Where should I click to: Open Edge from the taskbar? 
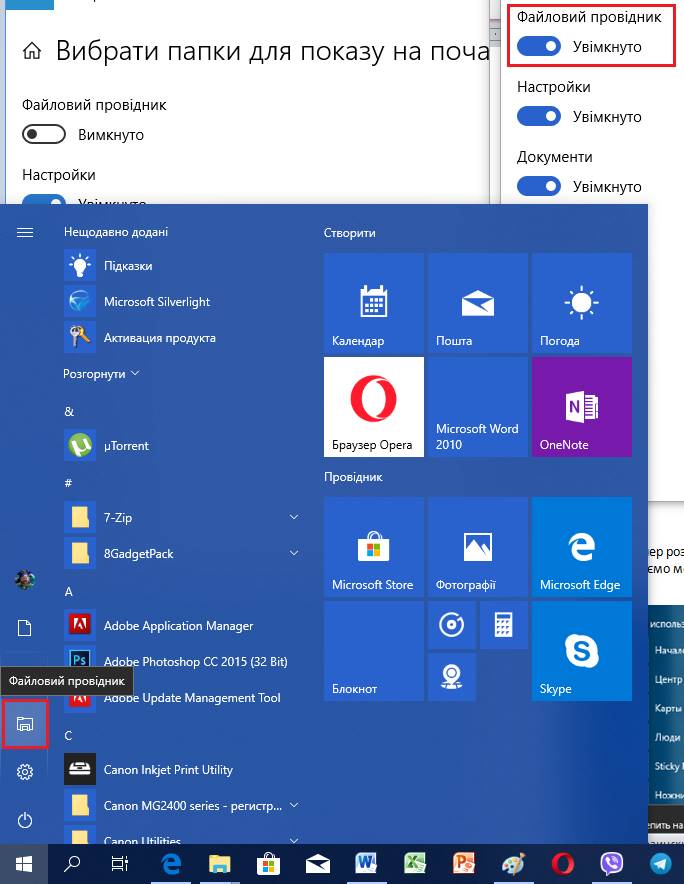pyautogui.click(x=171, y=864)
